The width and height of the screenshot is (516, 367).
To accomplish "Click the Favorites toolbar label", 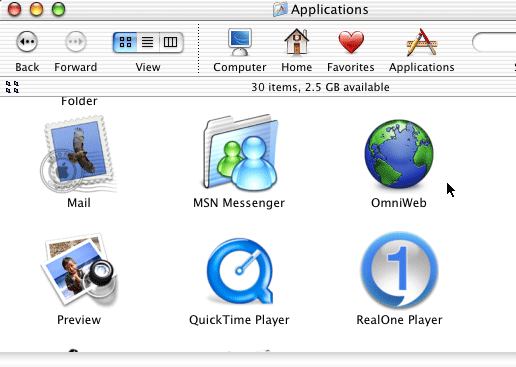I will point(351,67).
